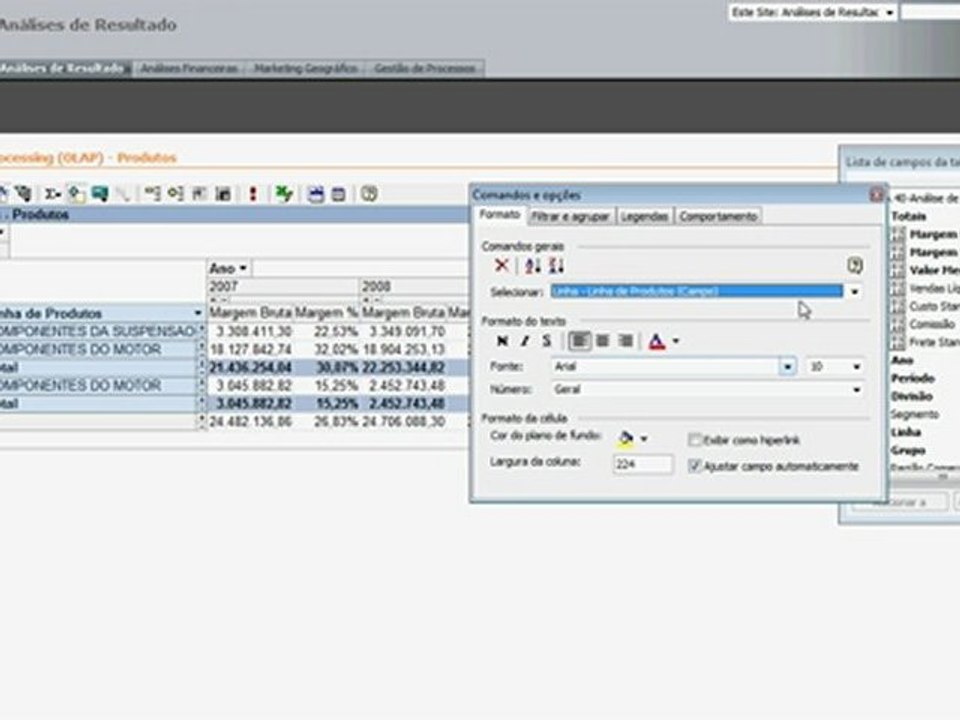The image size is (960, 720).
Task: Switch to Legendas tab
Action: [x=644, y=216]
